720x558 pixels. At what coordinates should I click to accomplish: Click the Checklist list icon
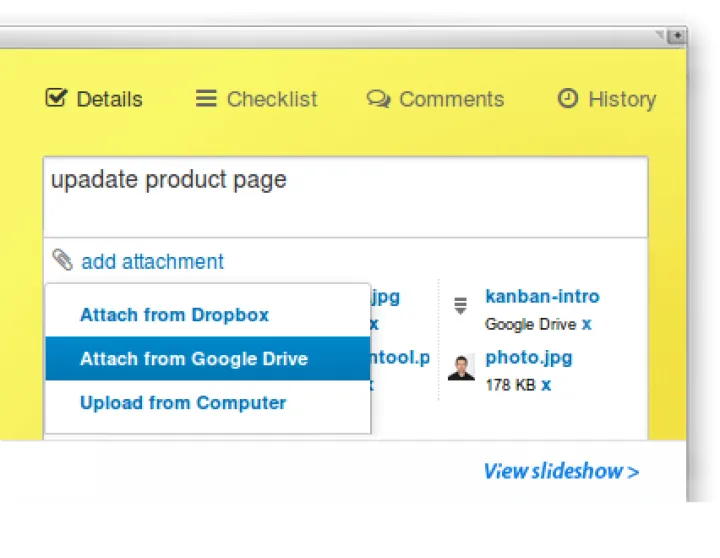click(206, 98)
